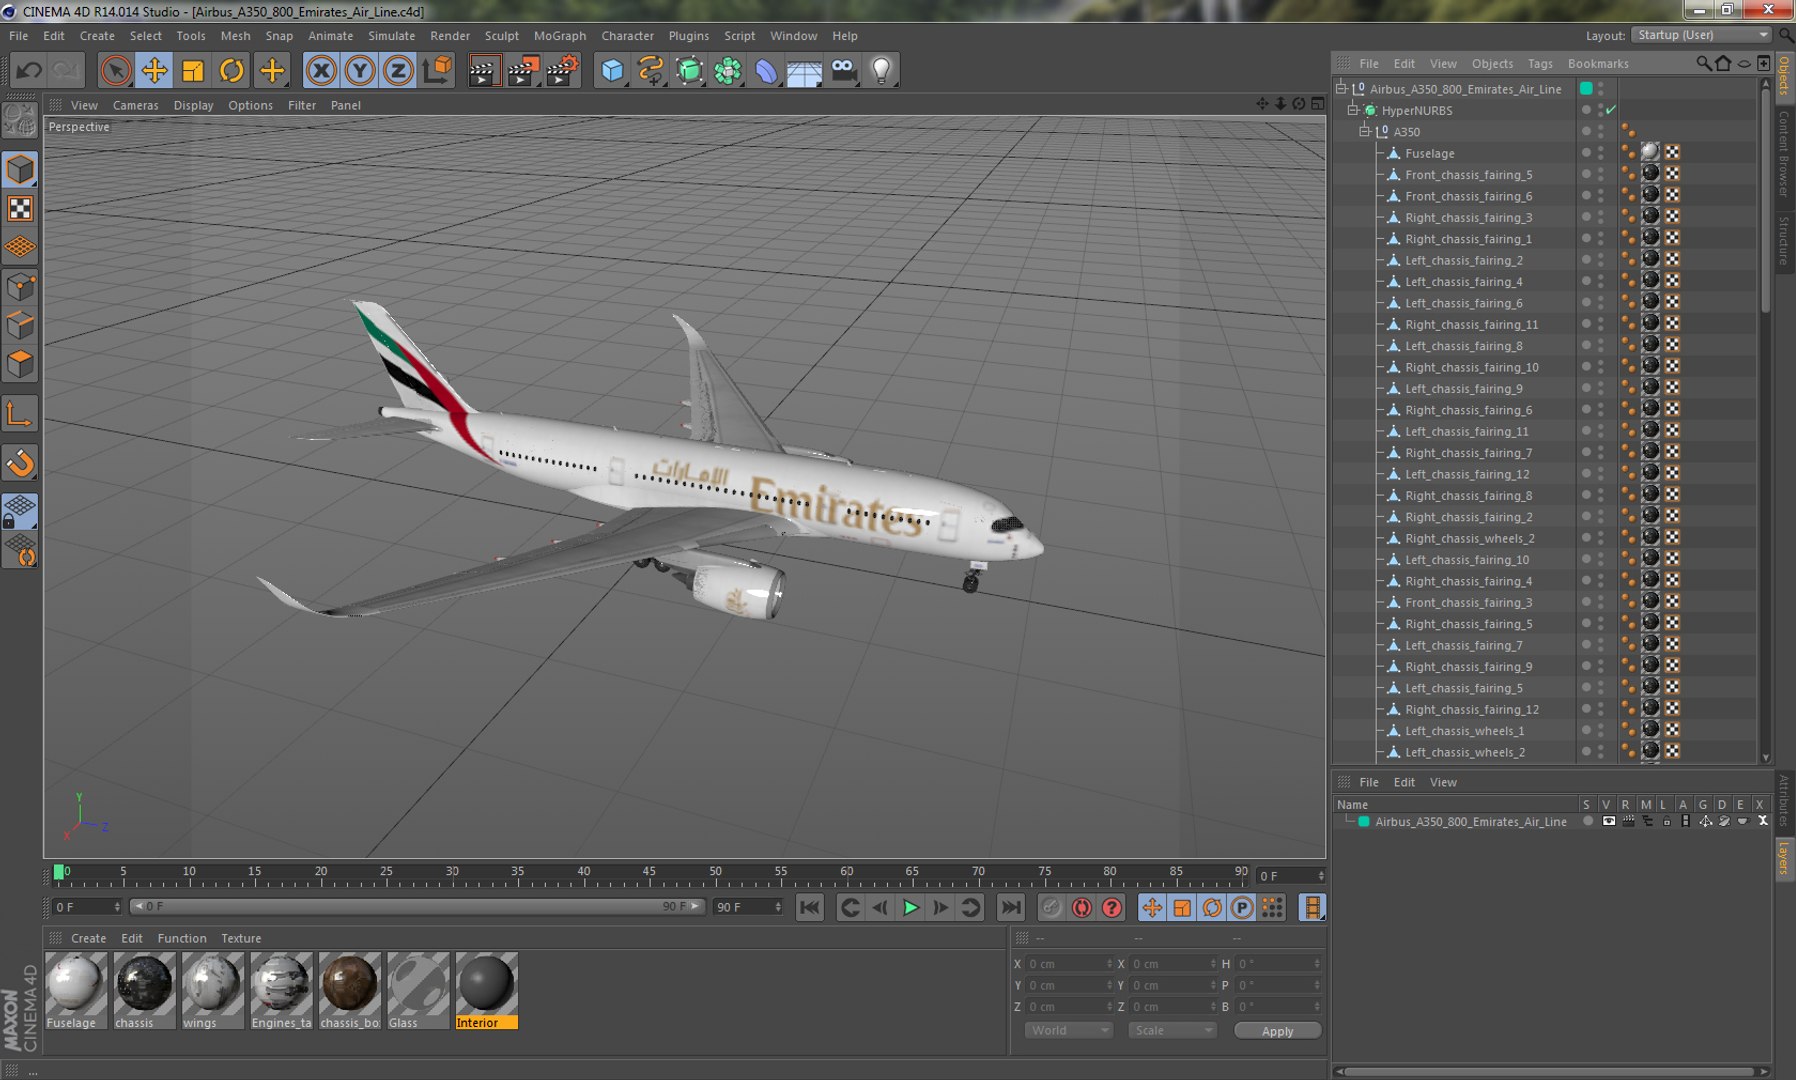Collapse the A350 hierarchy node

tap(1365, 131)
